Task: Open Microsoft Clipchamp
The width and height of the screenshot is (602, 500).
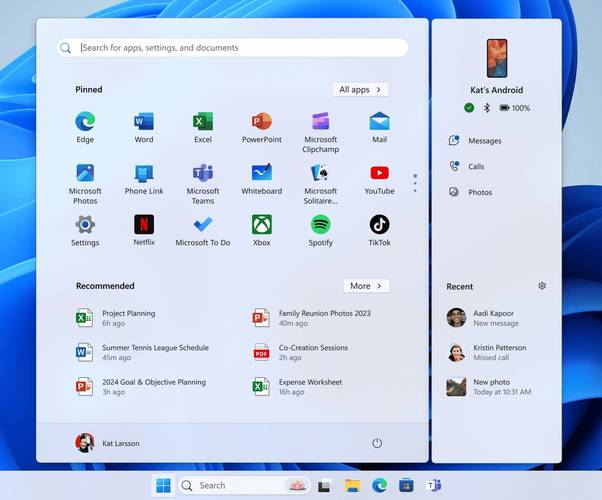Action: point(321,132)
